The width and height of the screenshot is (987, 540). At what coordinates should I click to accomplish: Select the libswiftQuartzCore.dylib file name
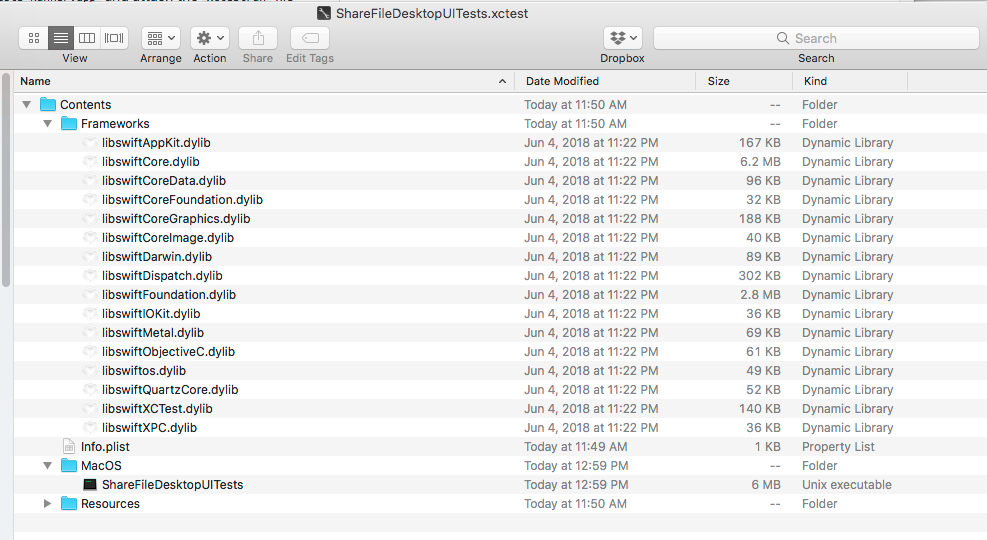point(170,390)
